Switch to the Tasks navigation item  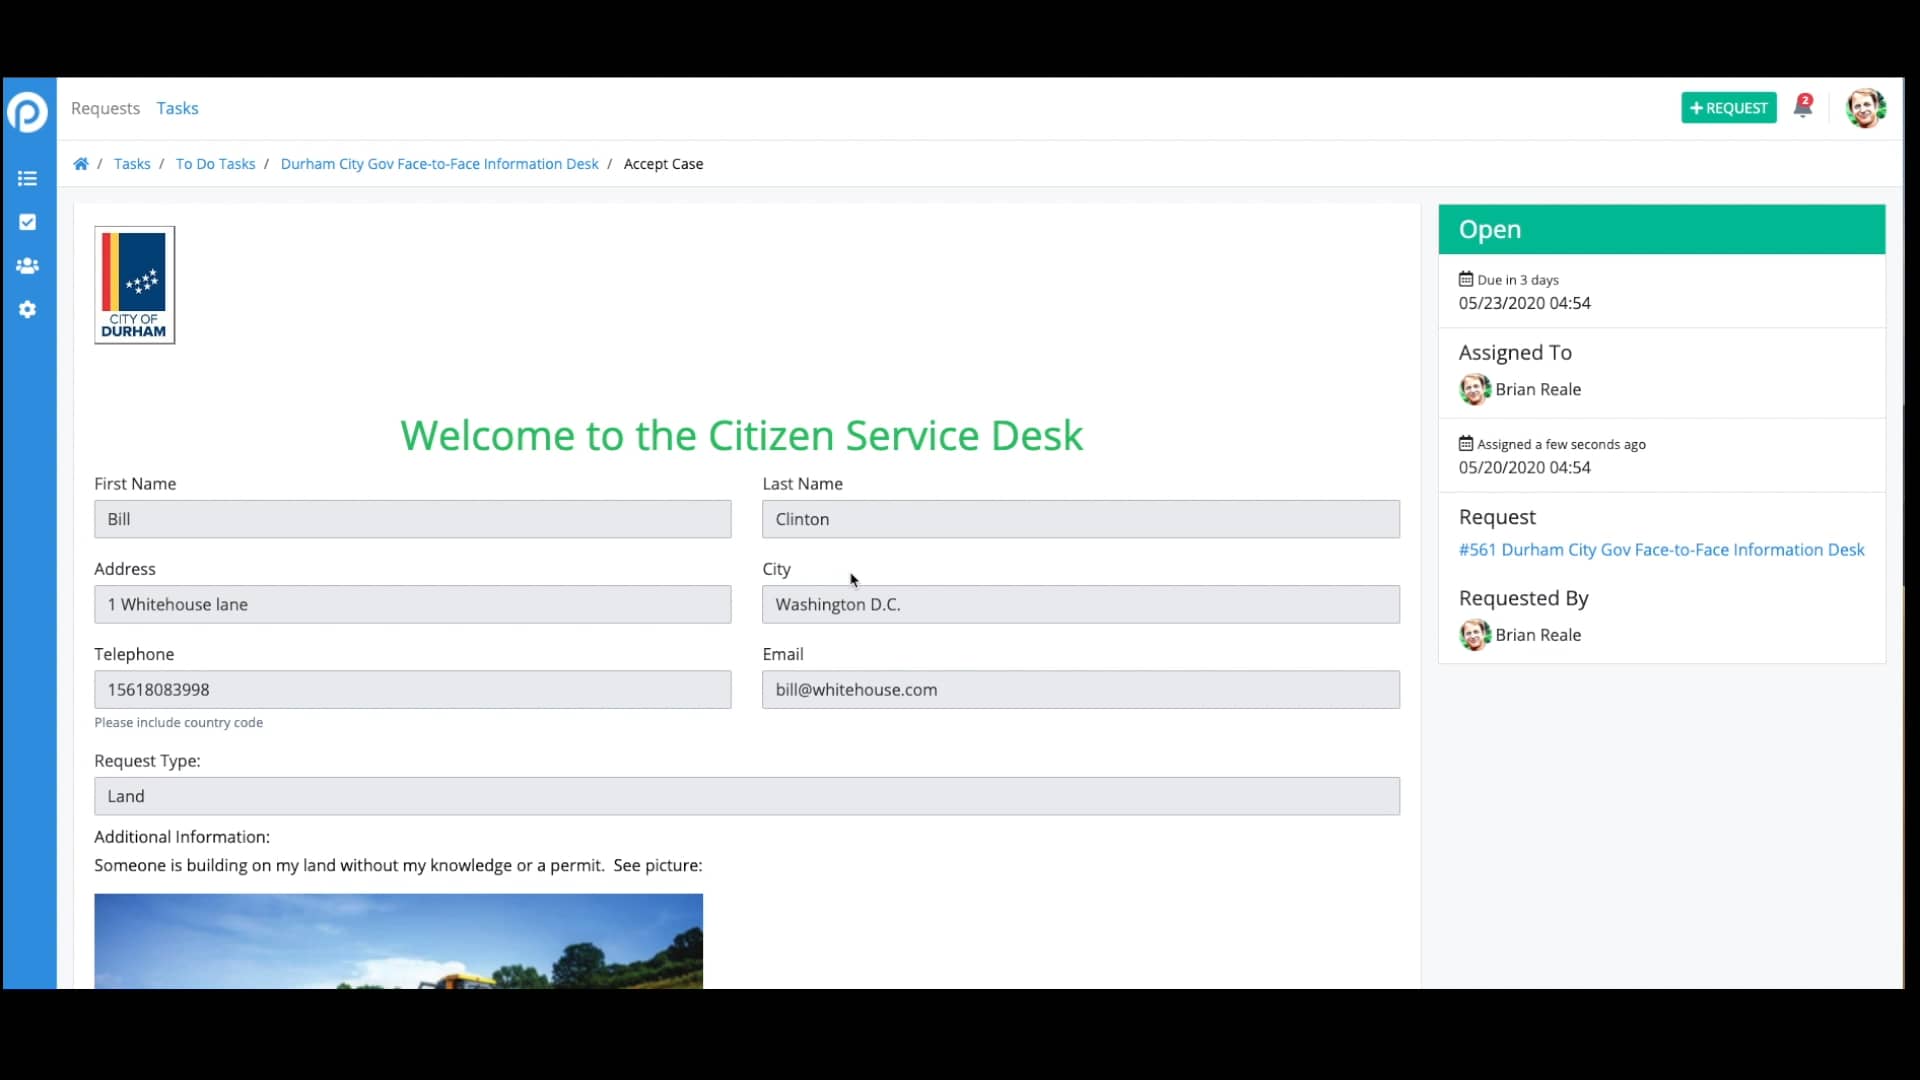click(178, 108)
